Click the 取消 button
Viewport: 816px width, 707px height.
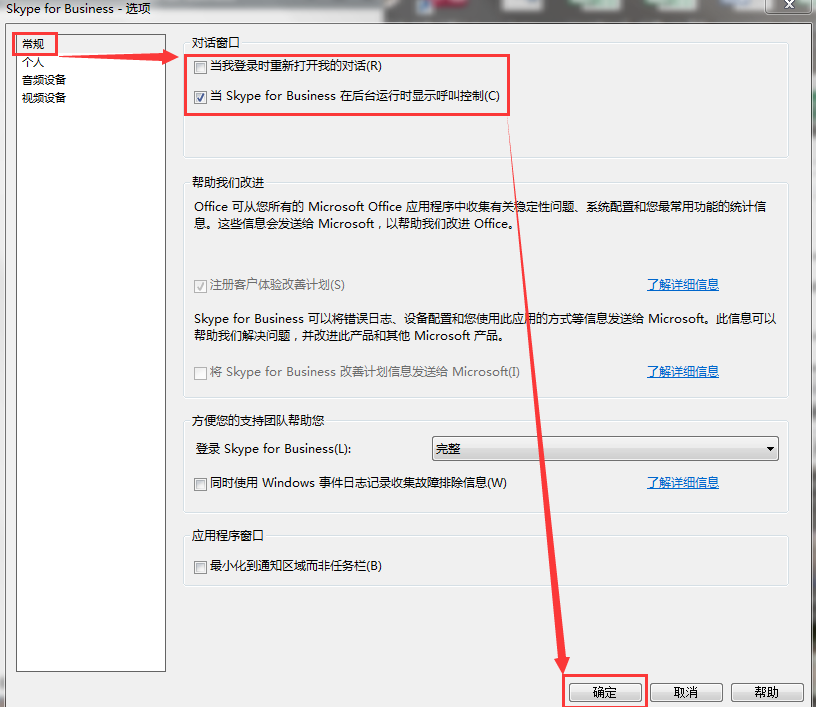click(686, 692)
